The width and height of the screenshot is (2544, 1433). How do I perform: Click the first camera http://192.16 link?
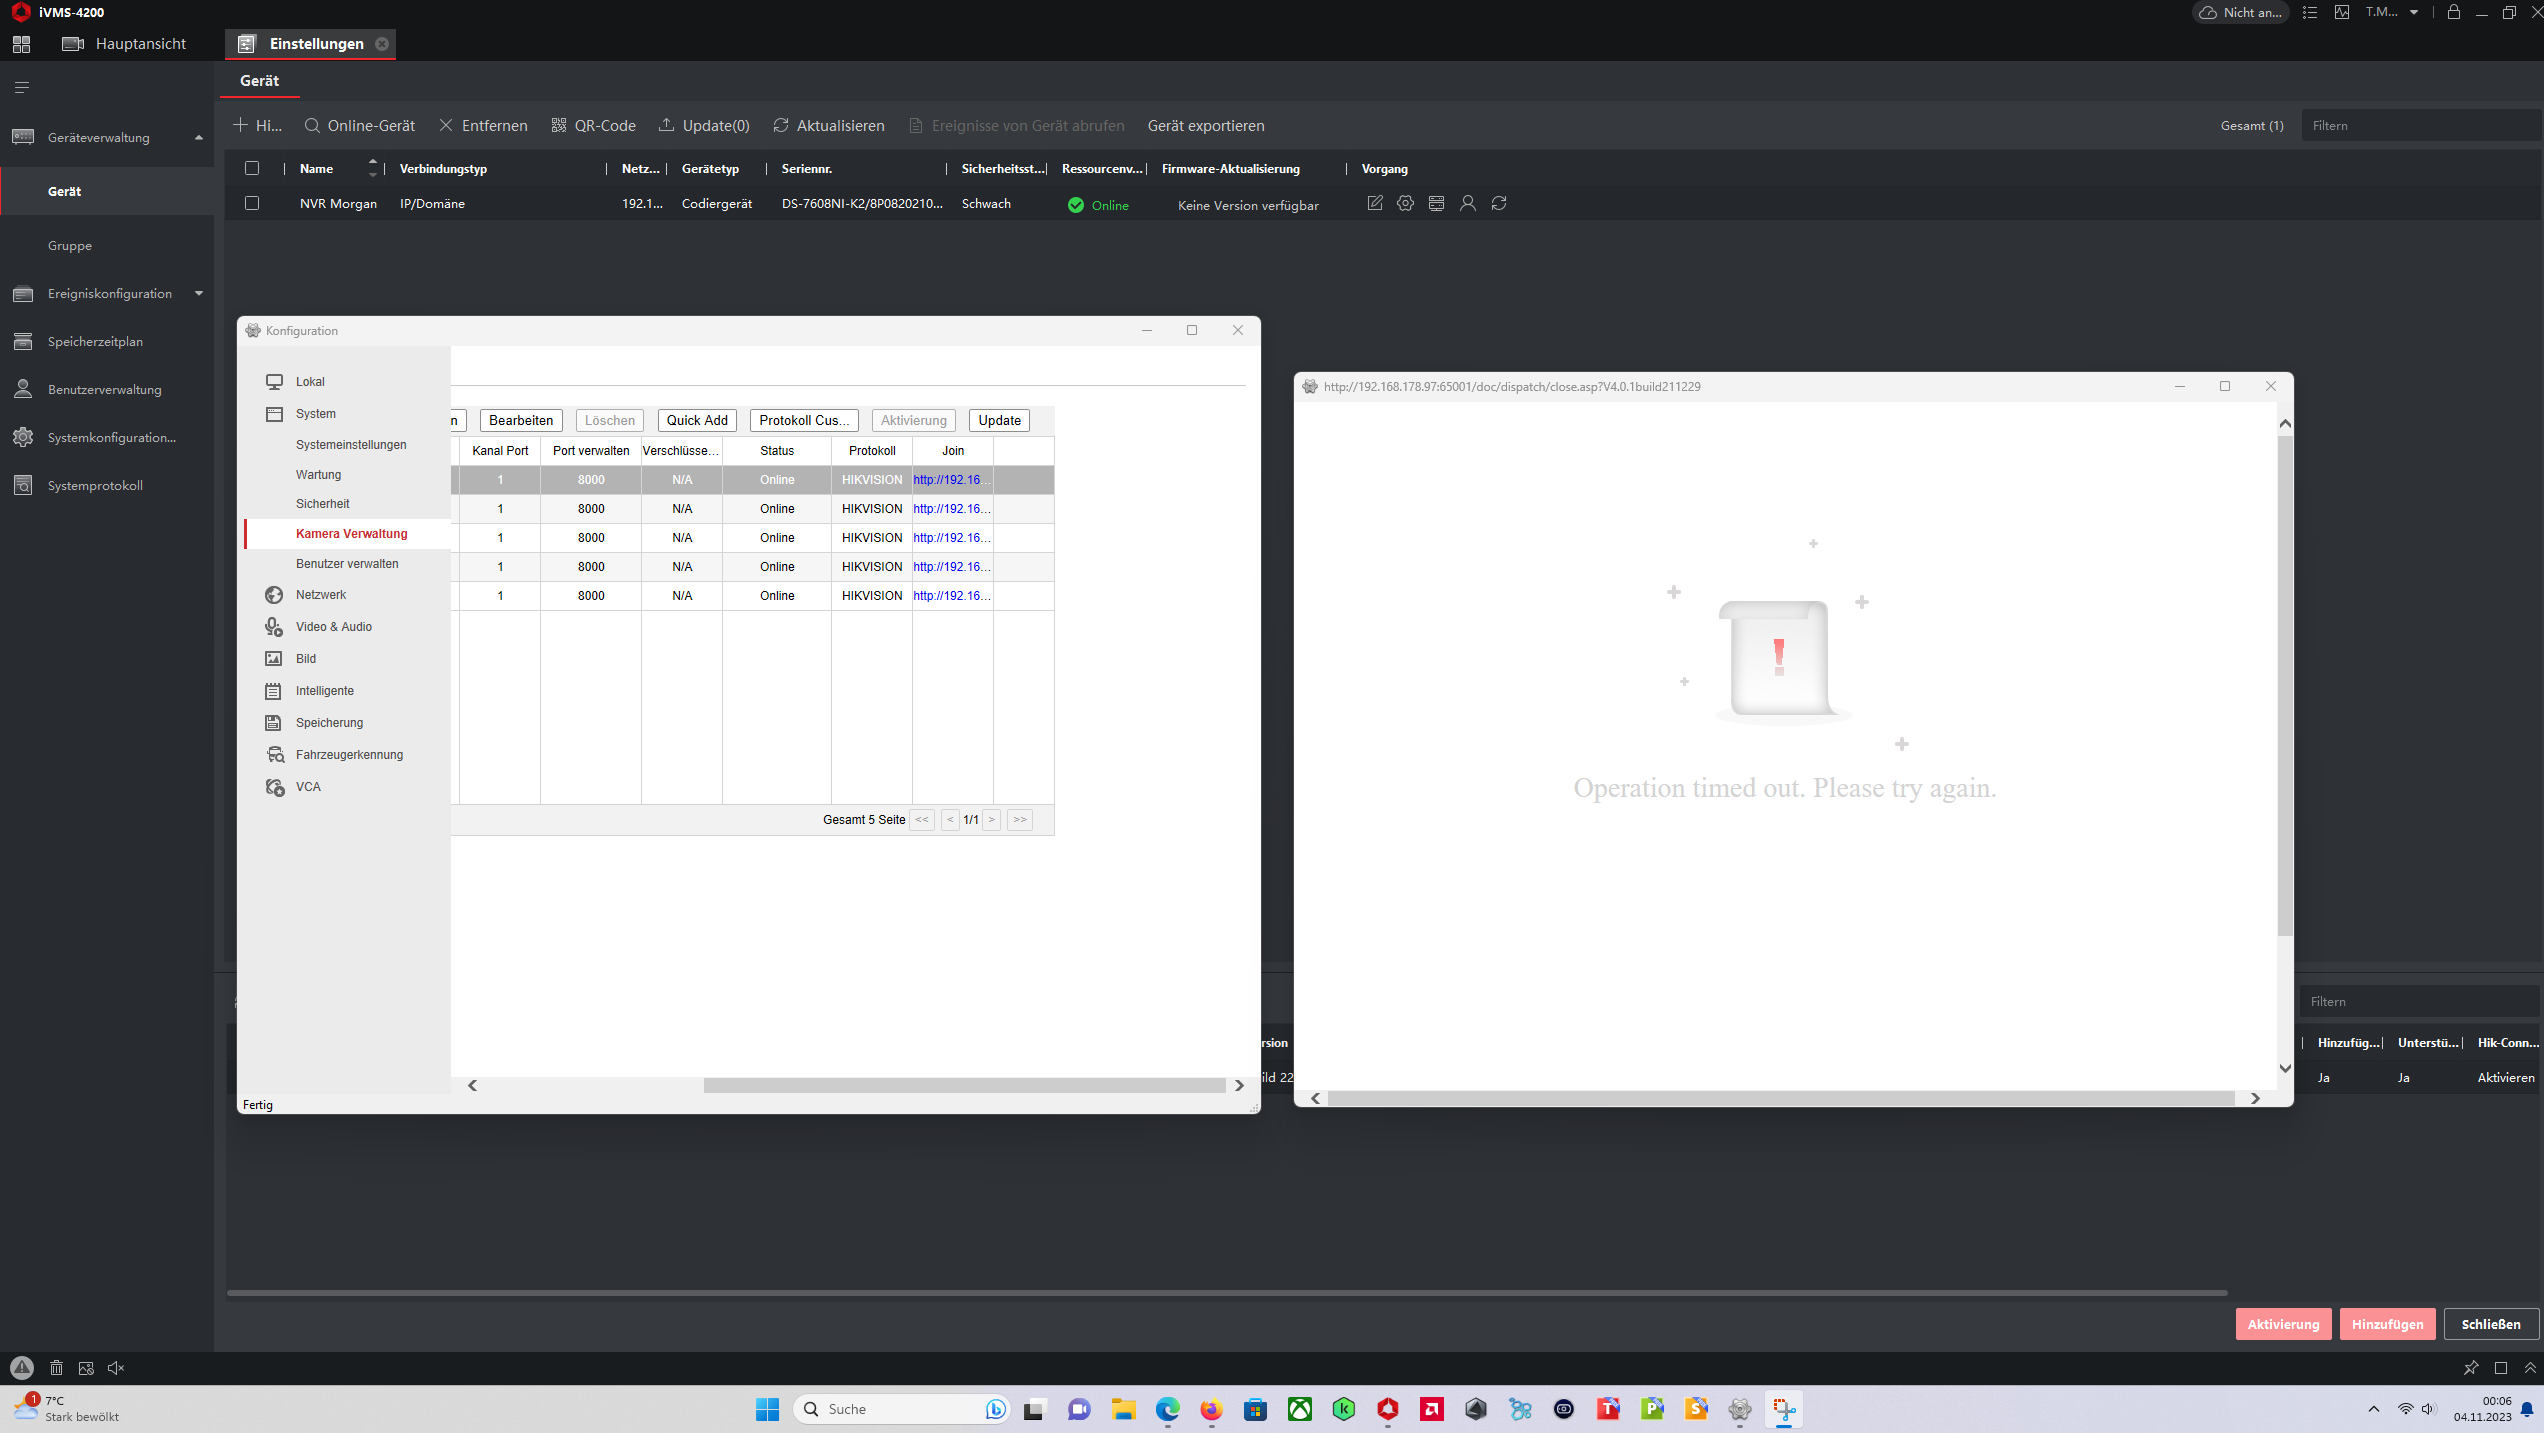tap(950, 479)
